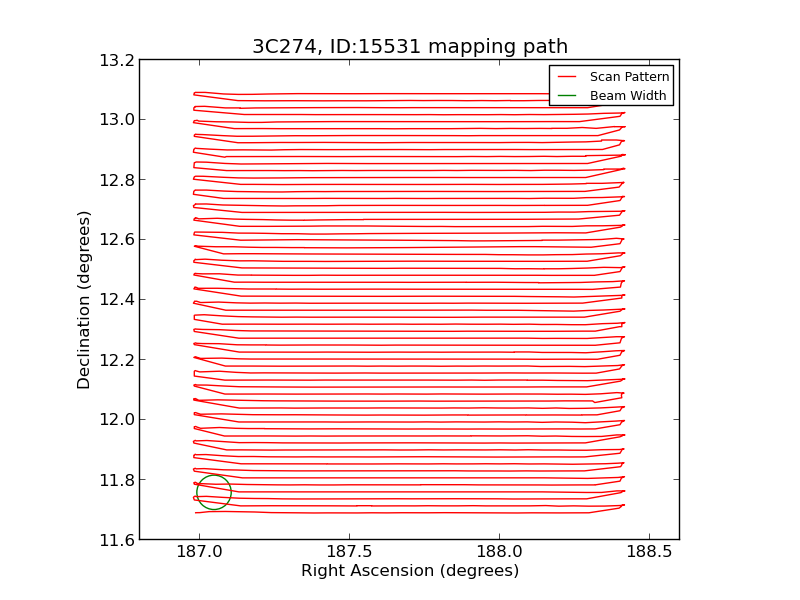Click the 'Beam Width' legend label
Image resolution: width=800 pixels, height=600 pixels.
[628, 95]
